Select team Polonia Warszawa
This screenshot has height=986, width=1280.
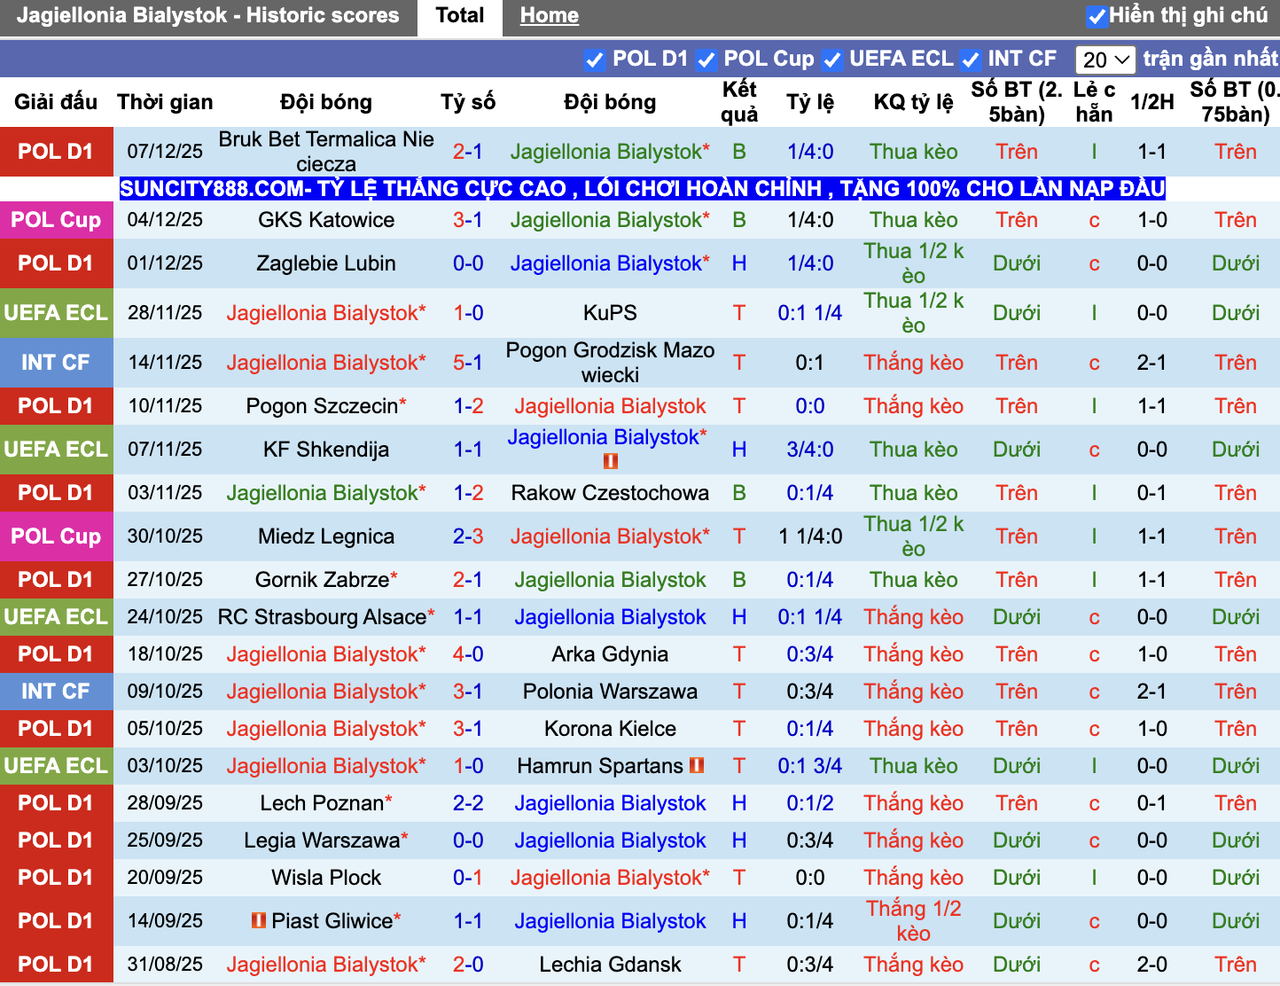point(610,691)
